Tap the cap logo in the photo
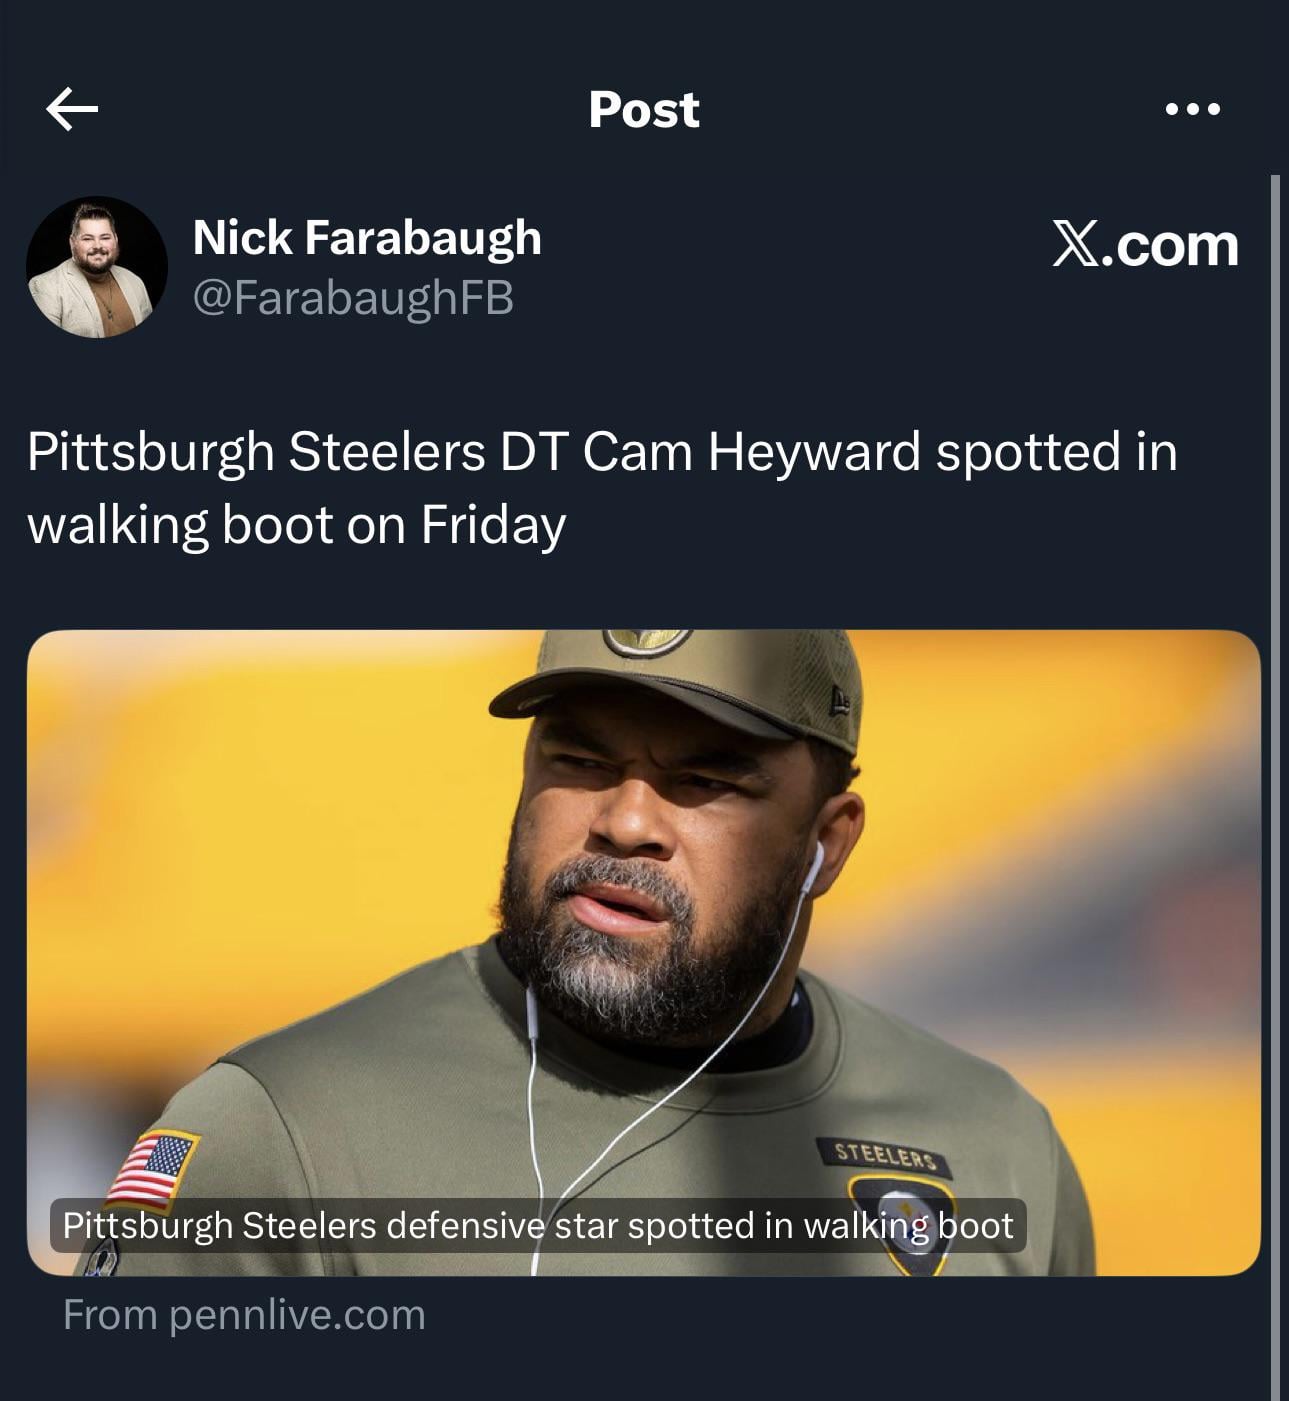Image resolution: width=1289 pixels, height=1401 pixels. (x=647, y=642)
